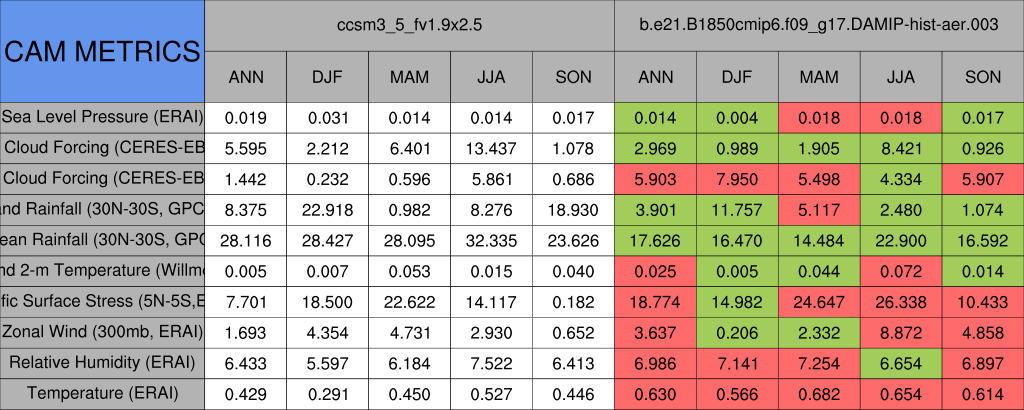
Task: Open the Land 2-m Temperature row label
Action: coord(102,271)
